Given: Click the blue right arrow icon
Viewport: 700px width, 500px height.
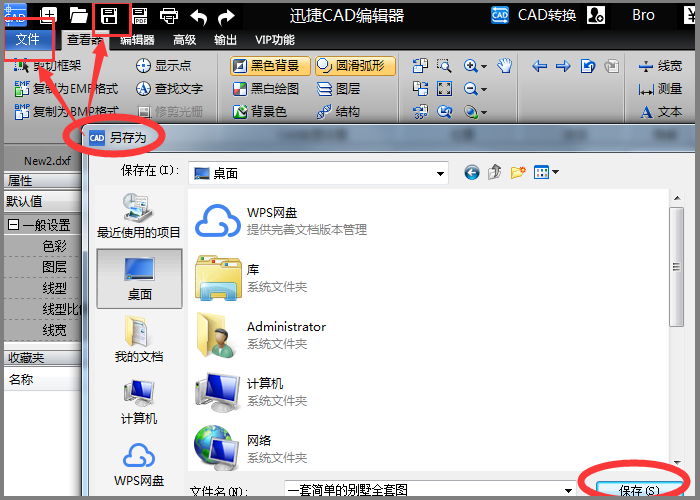Looking at the screenshot, I should tap(563, 67).
